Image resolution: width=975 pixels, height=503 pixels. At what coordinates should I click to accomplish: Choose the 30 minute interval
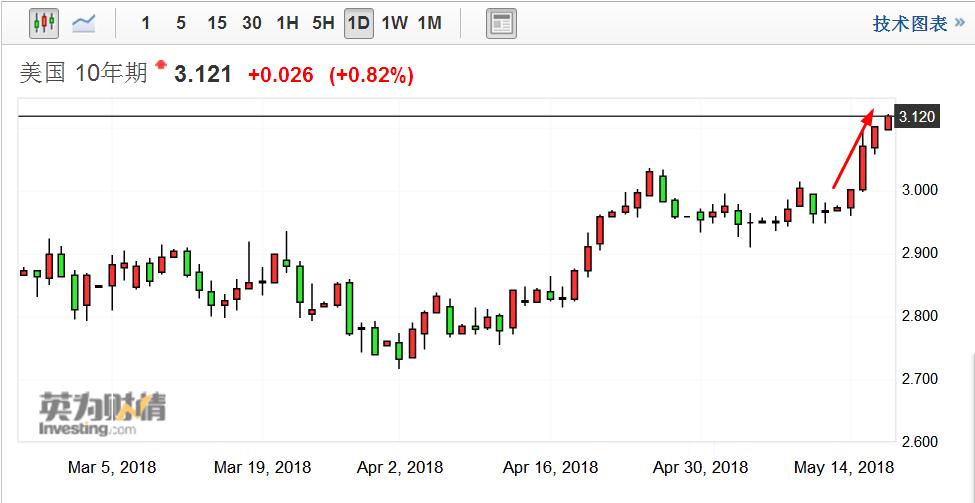tap(252, 24)
